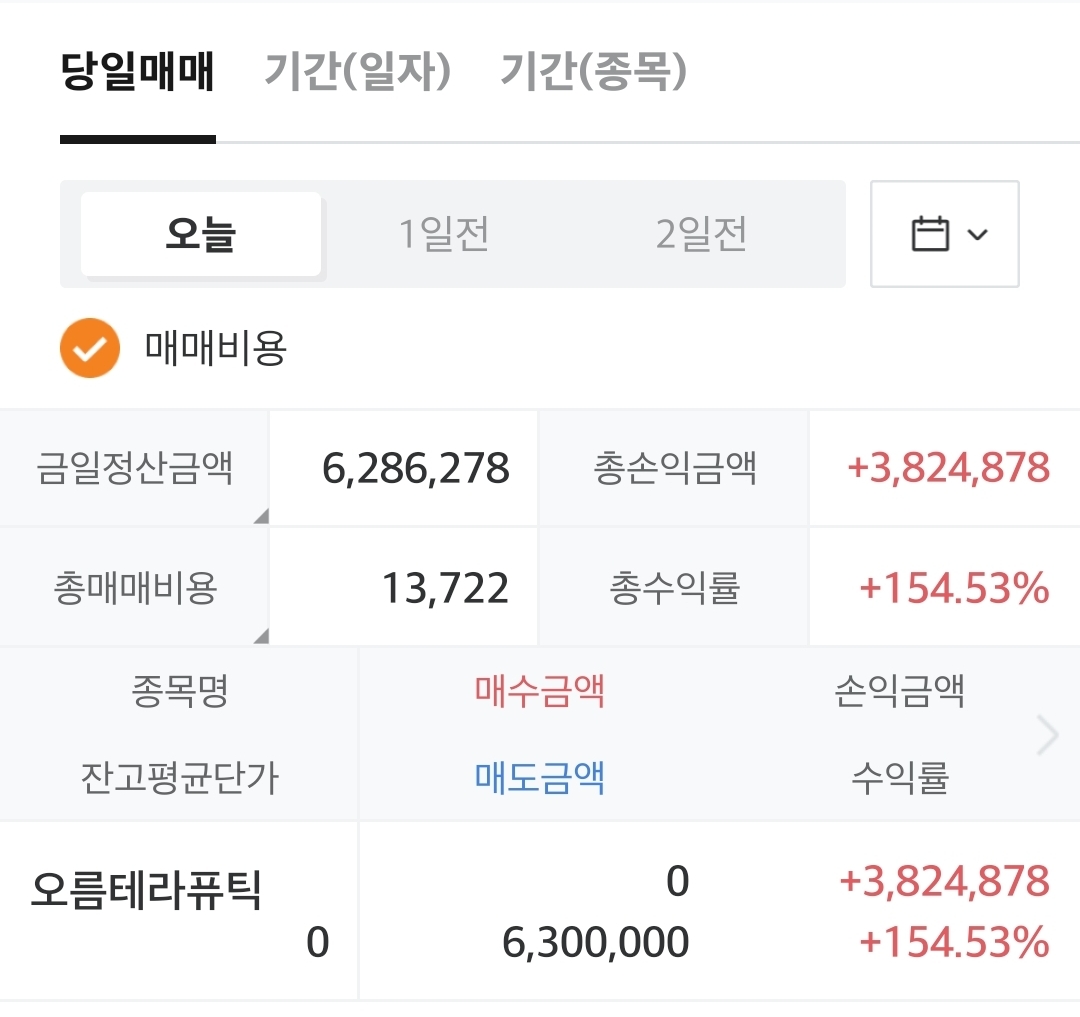
Task: Tap the 총손익금액 value +3,824,878
Action: click(x=948, y=468)
